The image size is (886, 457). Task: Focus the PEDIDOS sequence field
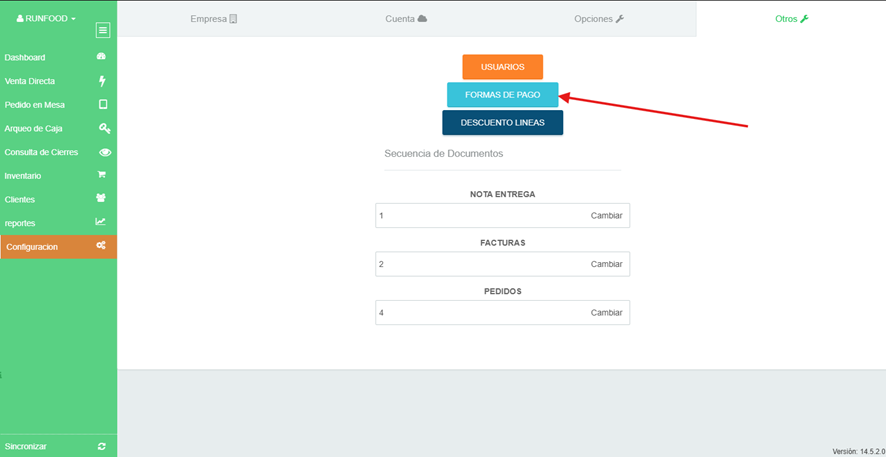pyautogui.click(x=502, y=312)
